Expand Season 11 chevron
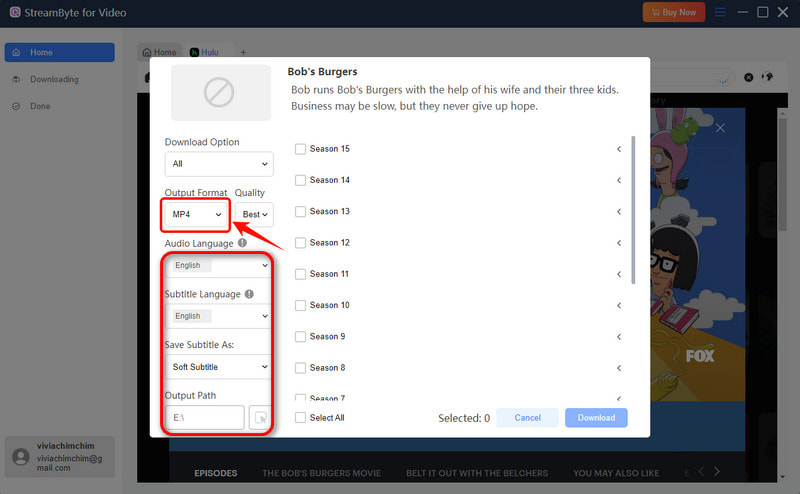Image resolution: width=800 pixels, height=494 pixels. tap(619, 274)
